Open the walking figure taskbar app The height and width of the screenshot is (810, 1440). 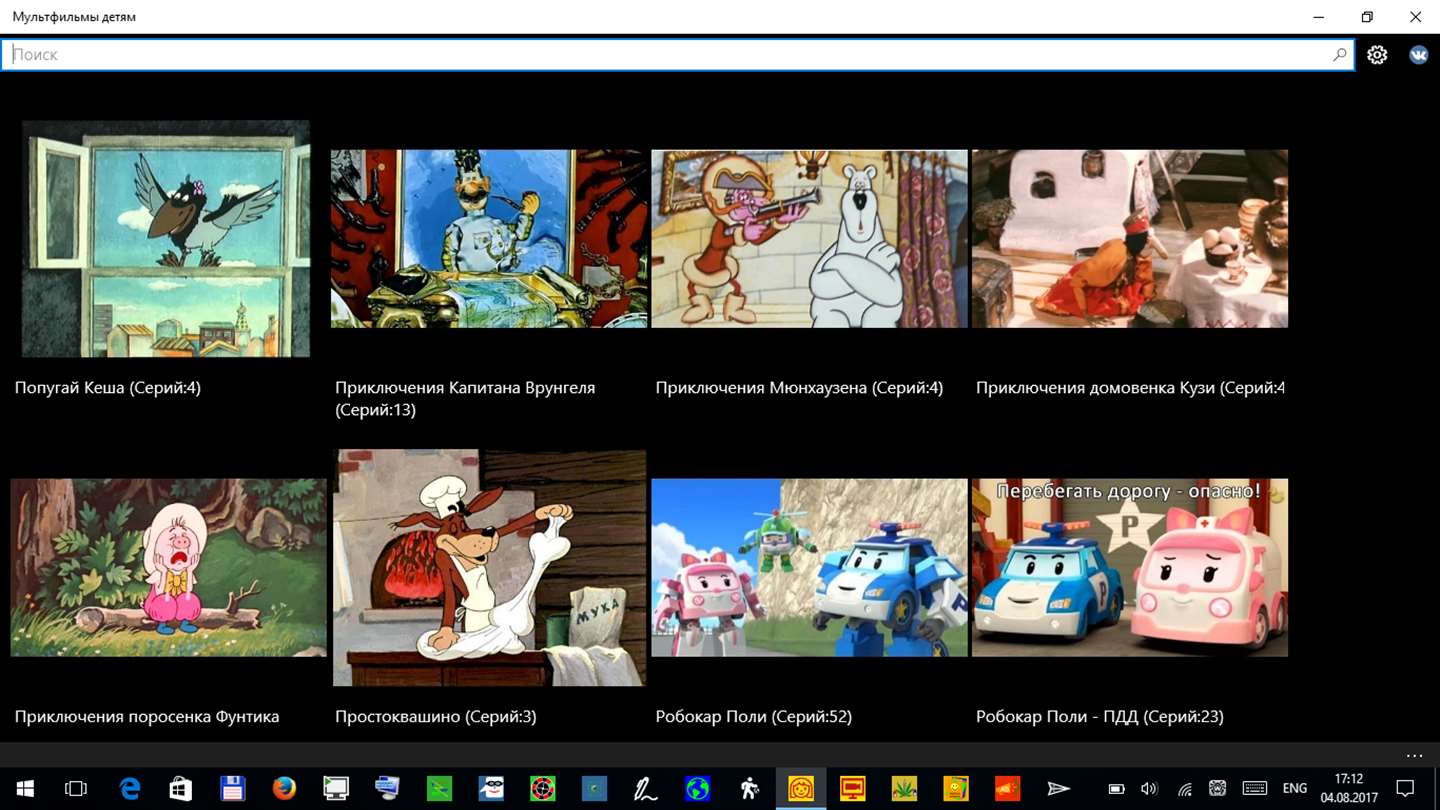point(750,789)
